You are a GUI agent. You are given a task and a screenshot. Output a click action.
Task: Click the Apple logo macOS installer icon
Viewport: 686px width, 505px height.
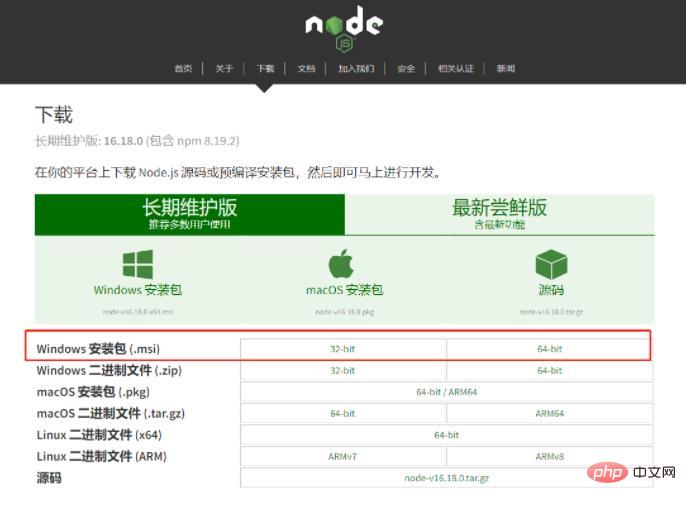[x=341, y=263]
